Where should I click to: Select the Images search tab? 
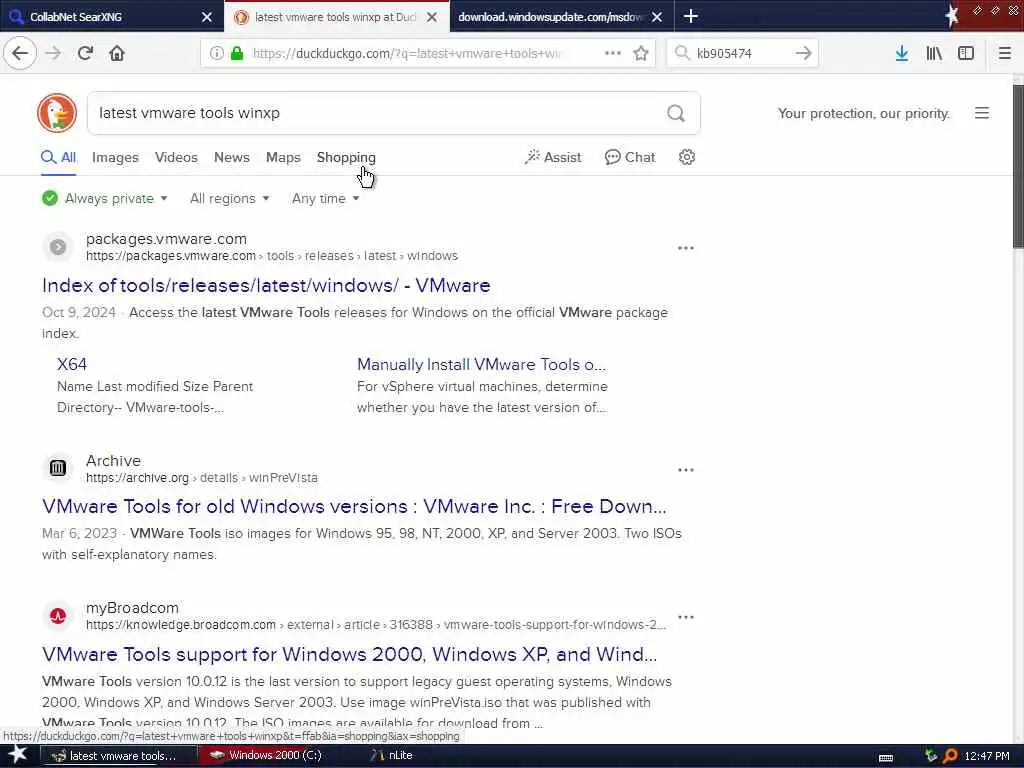(x=115, y=157)
